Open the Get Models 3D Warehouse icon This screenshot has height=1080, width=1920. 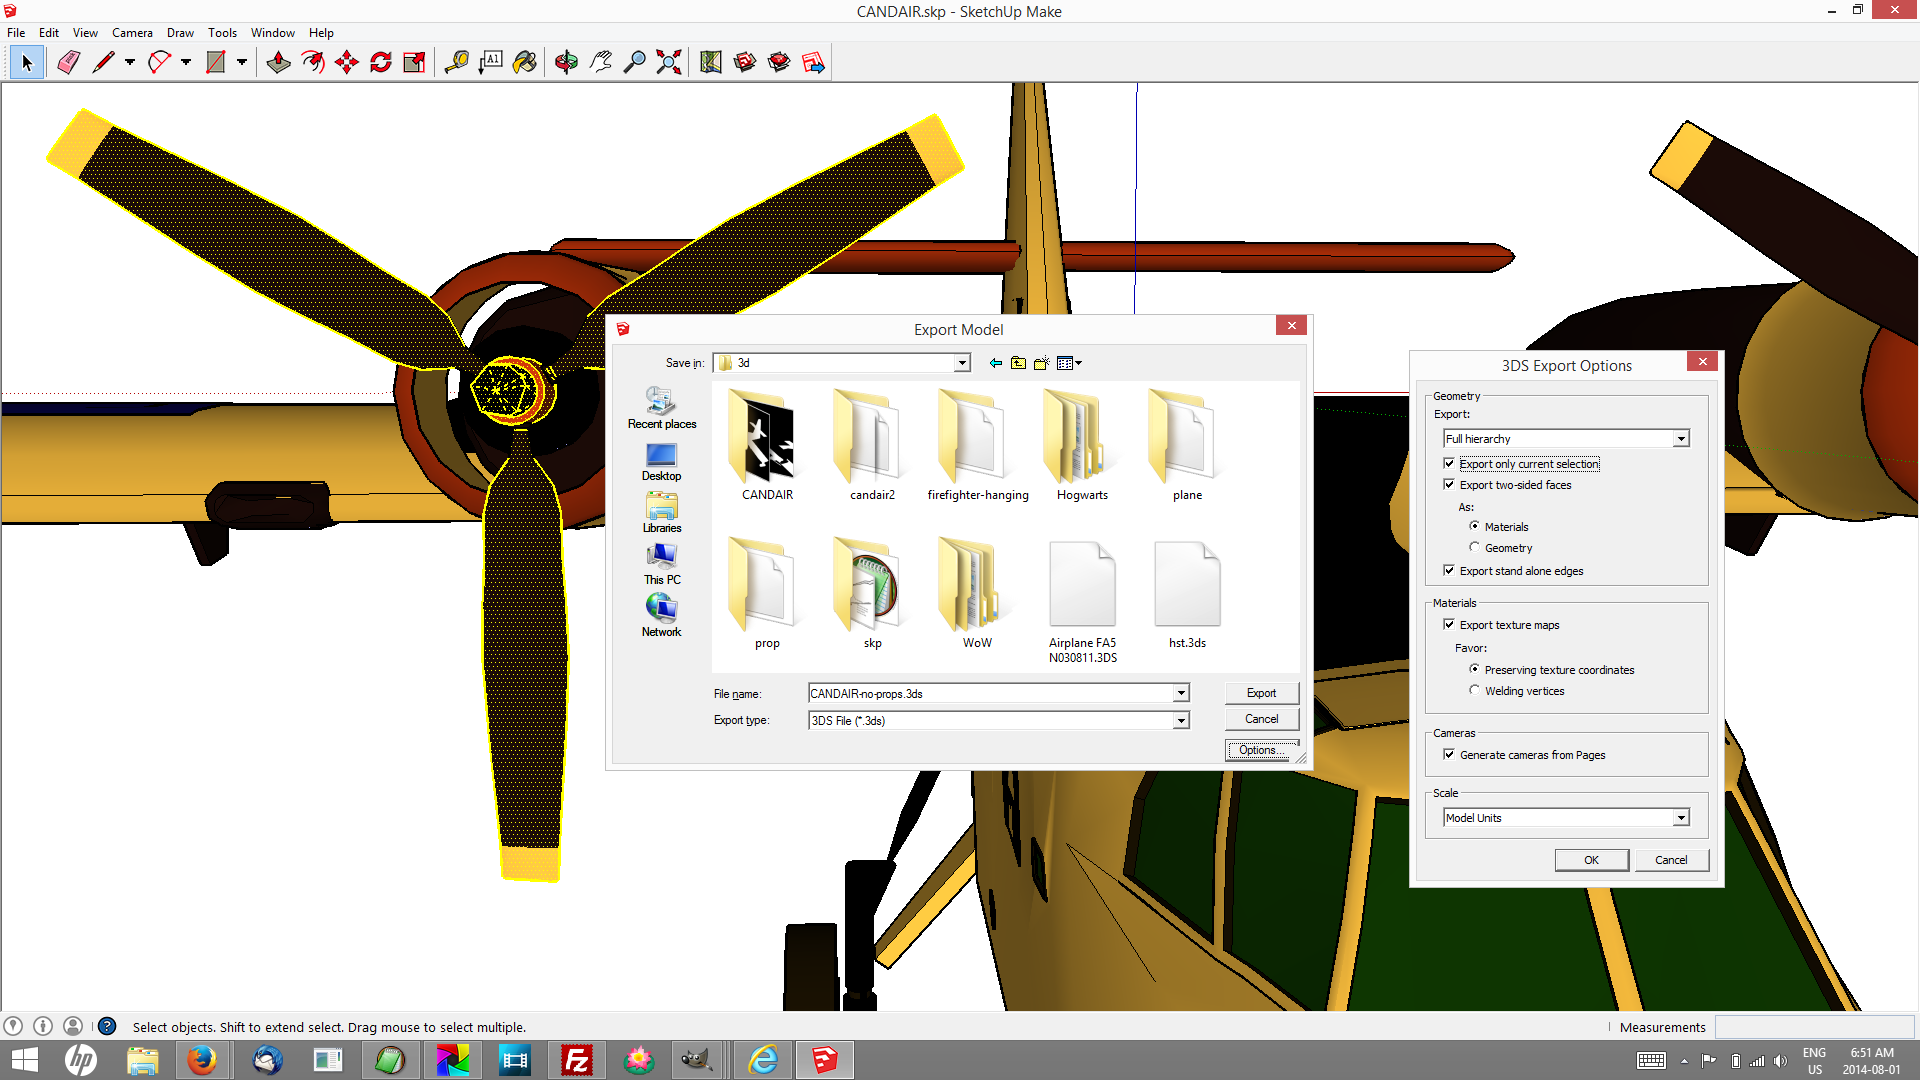point(744,63)
